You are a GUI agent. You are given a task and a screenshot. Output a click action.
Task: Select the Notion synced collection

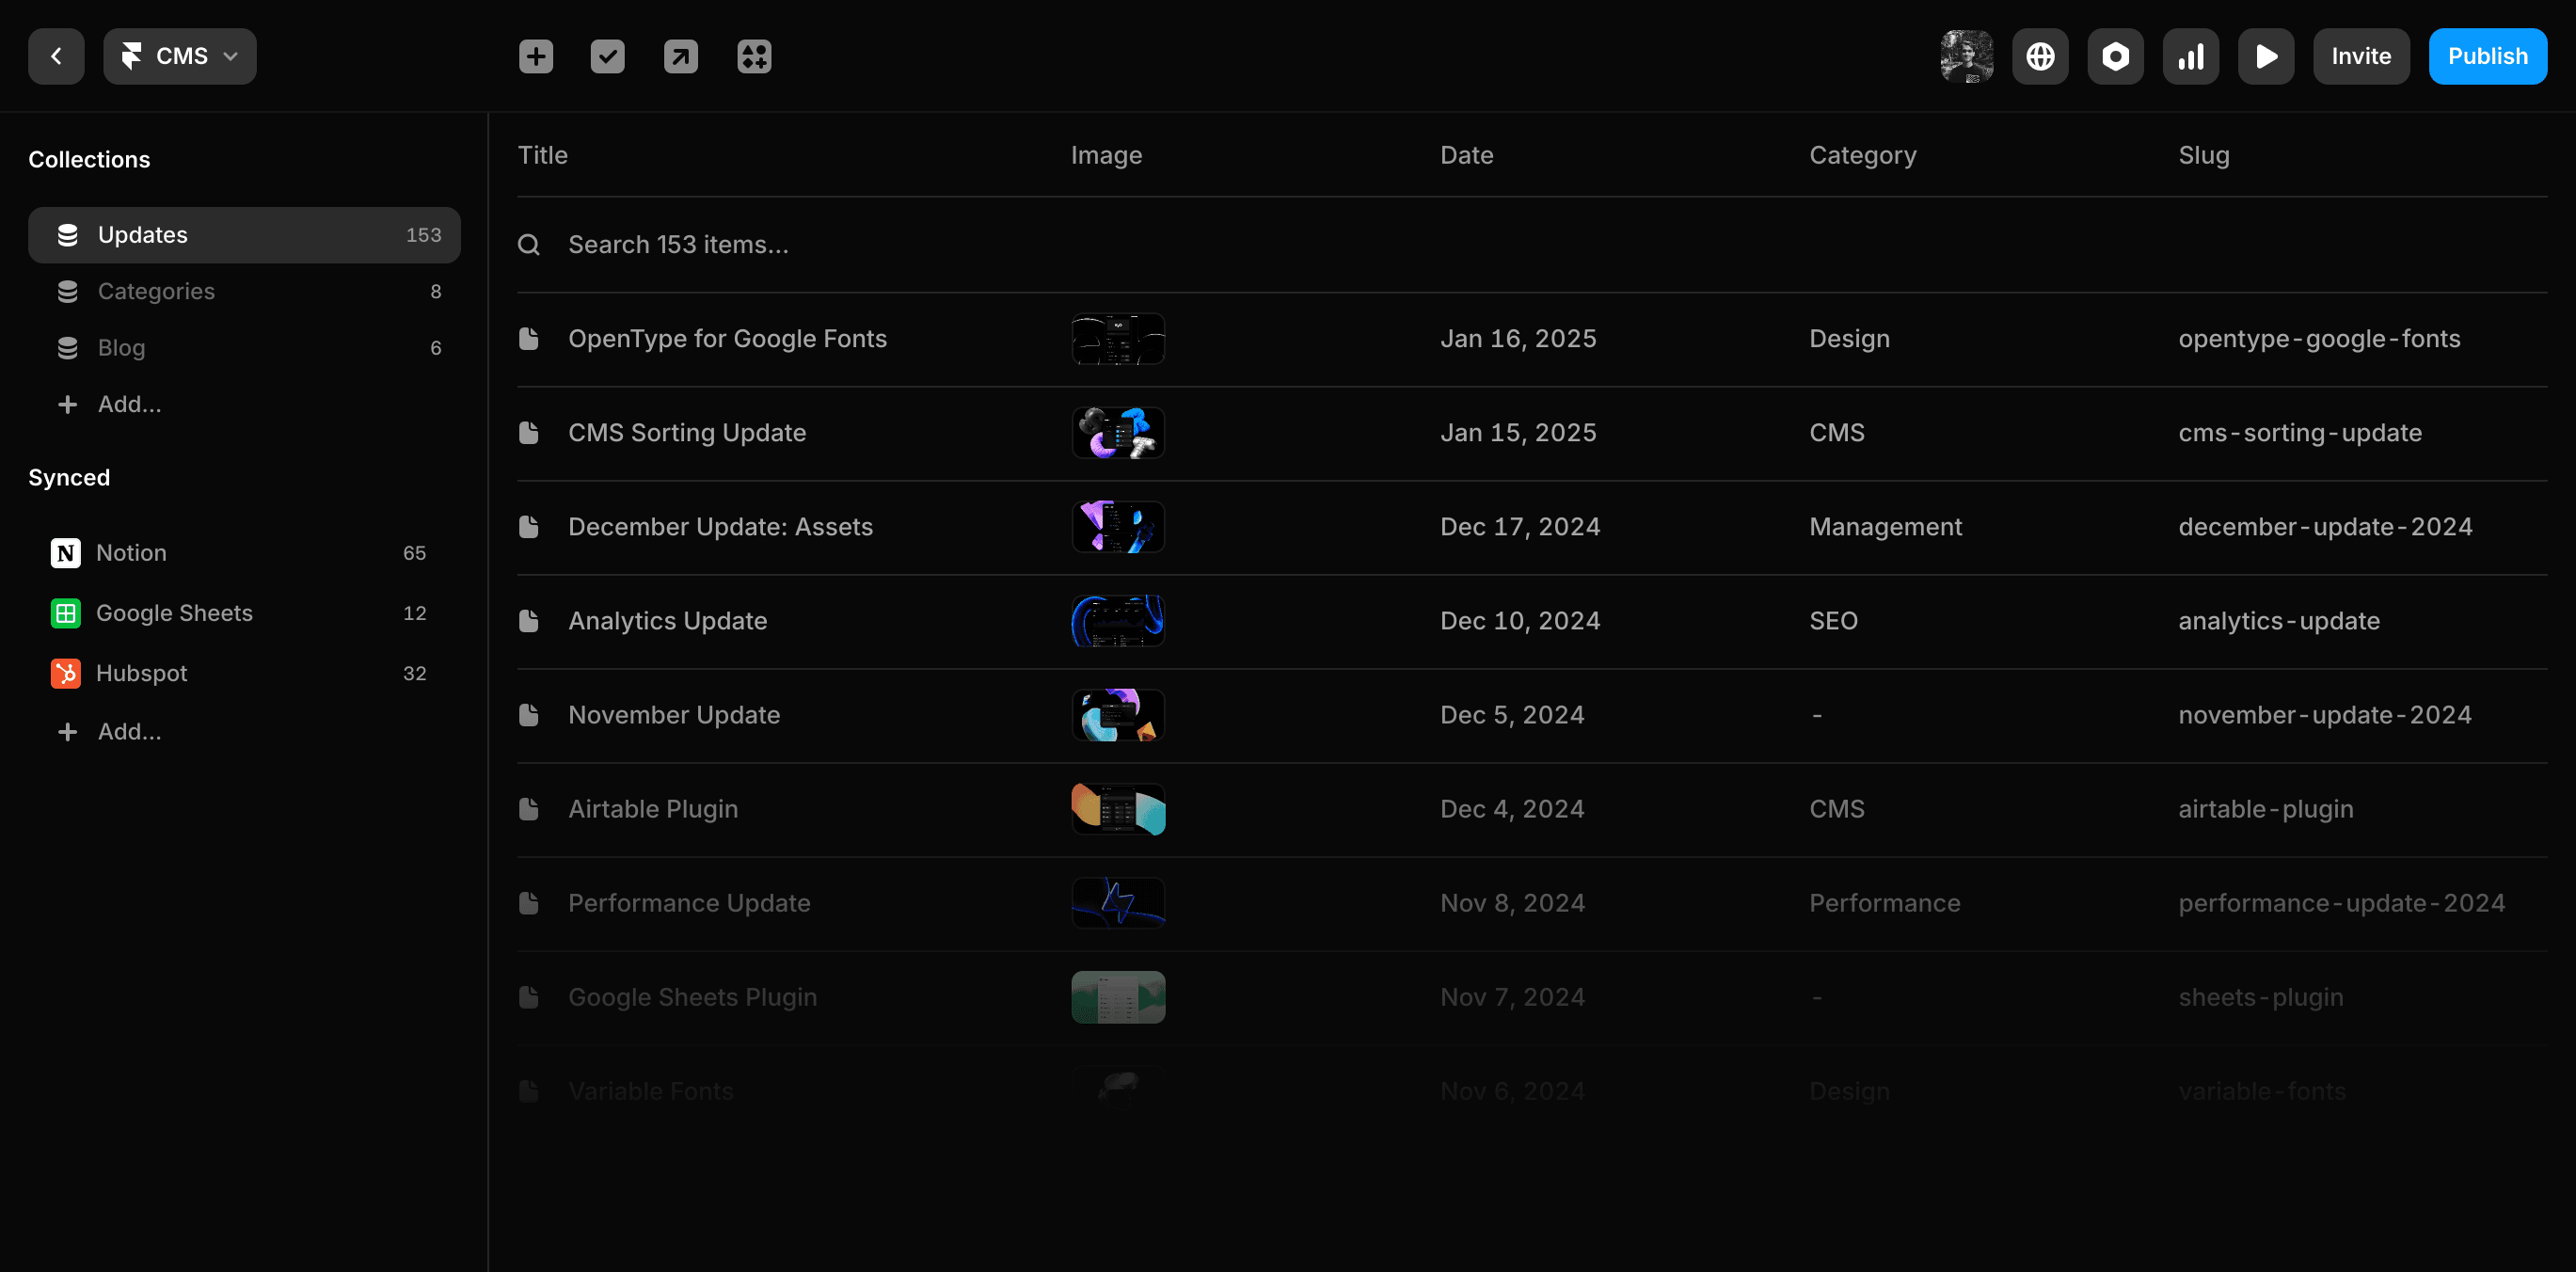[x=131, y=553]
